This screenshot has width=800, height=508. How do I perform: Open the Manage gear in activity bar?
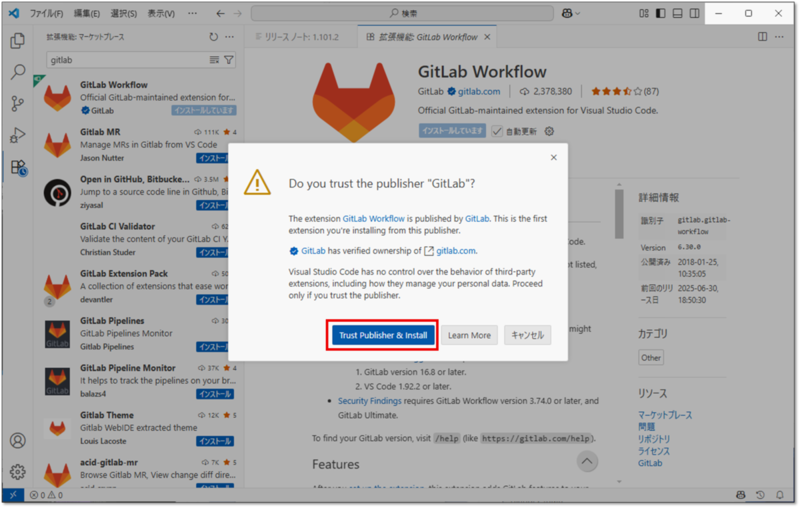pos(18,472)
